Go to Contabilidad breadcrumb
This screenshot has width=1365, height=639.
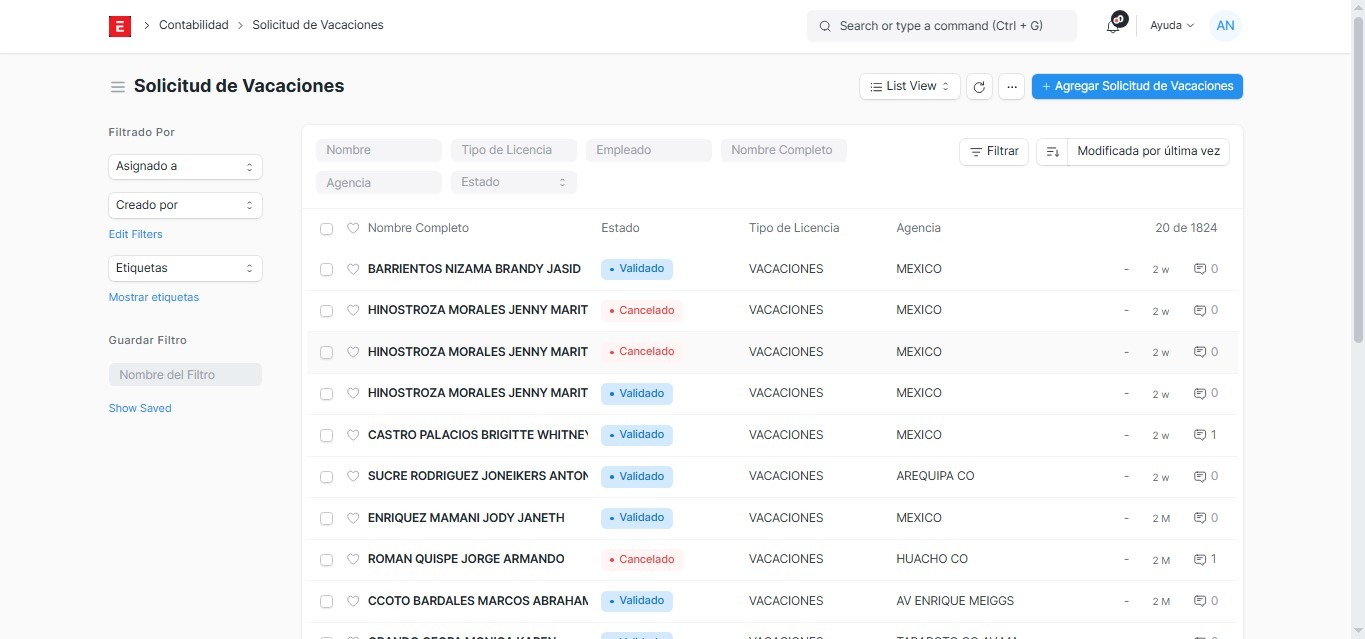coord(193,25)
